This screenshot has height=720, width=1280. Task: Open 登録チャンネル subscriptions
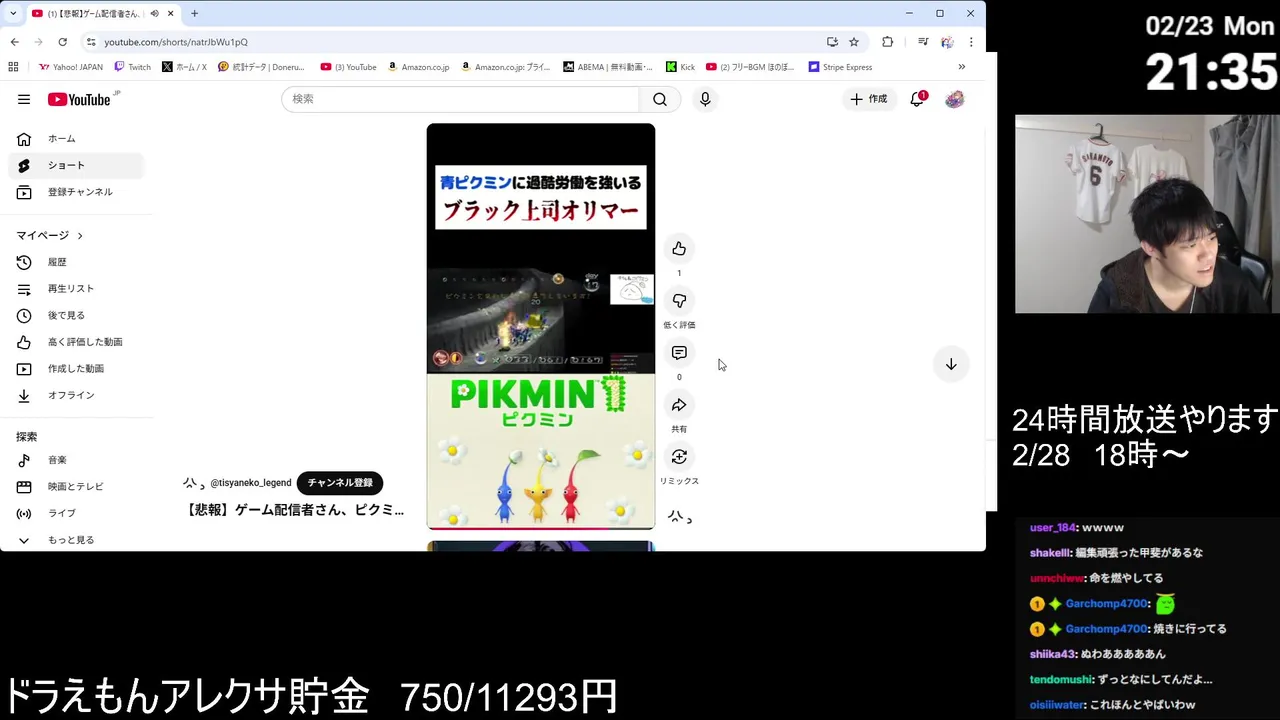point(76,192)
